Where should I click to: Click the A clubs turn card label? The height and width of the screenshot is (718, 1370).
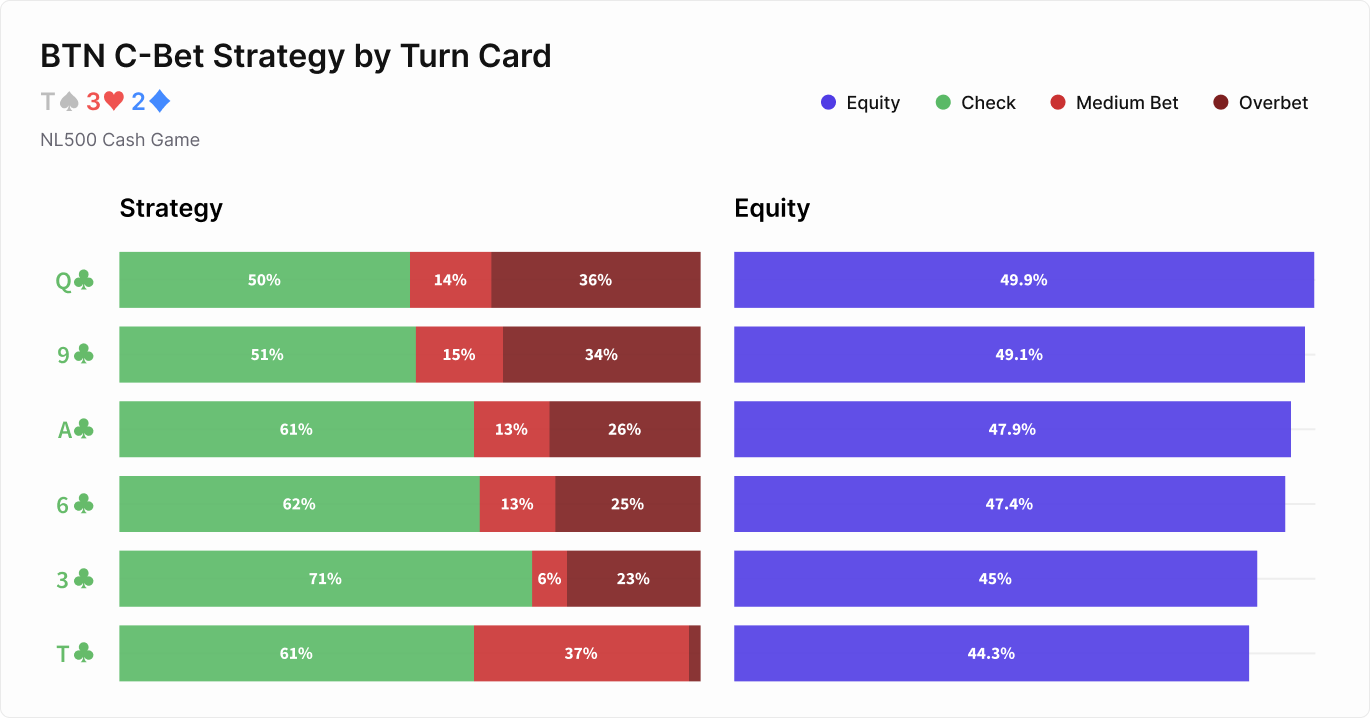(74, 430)
